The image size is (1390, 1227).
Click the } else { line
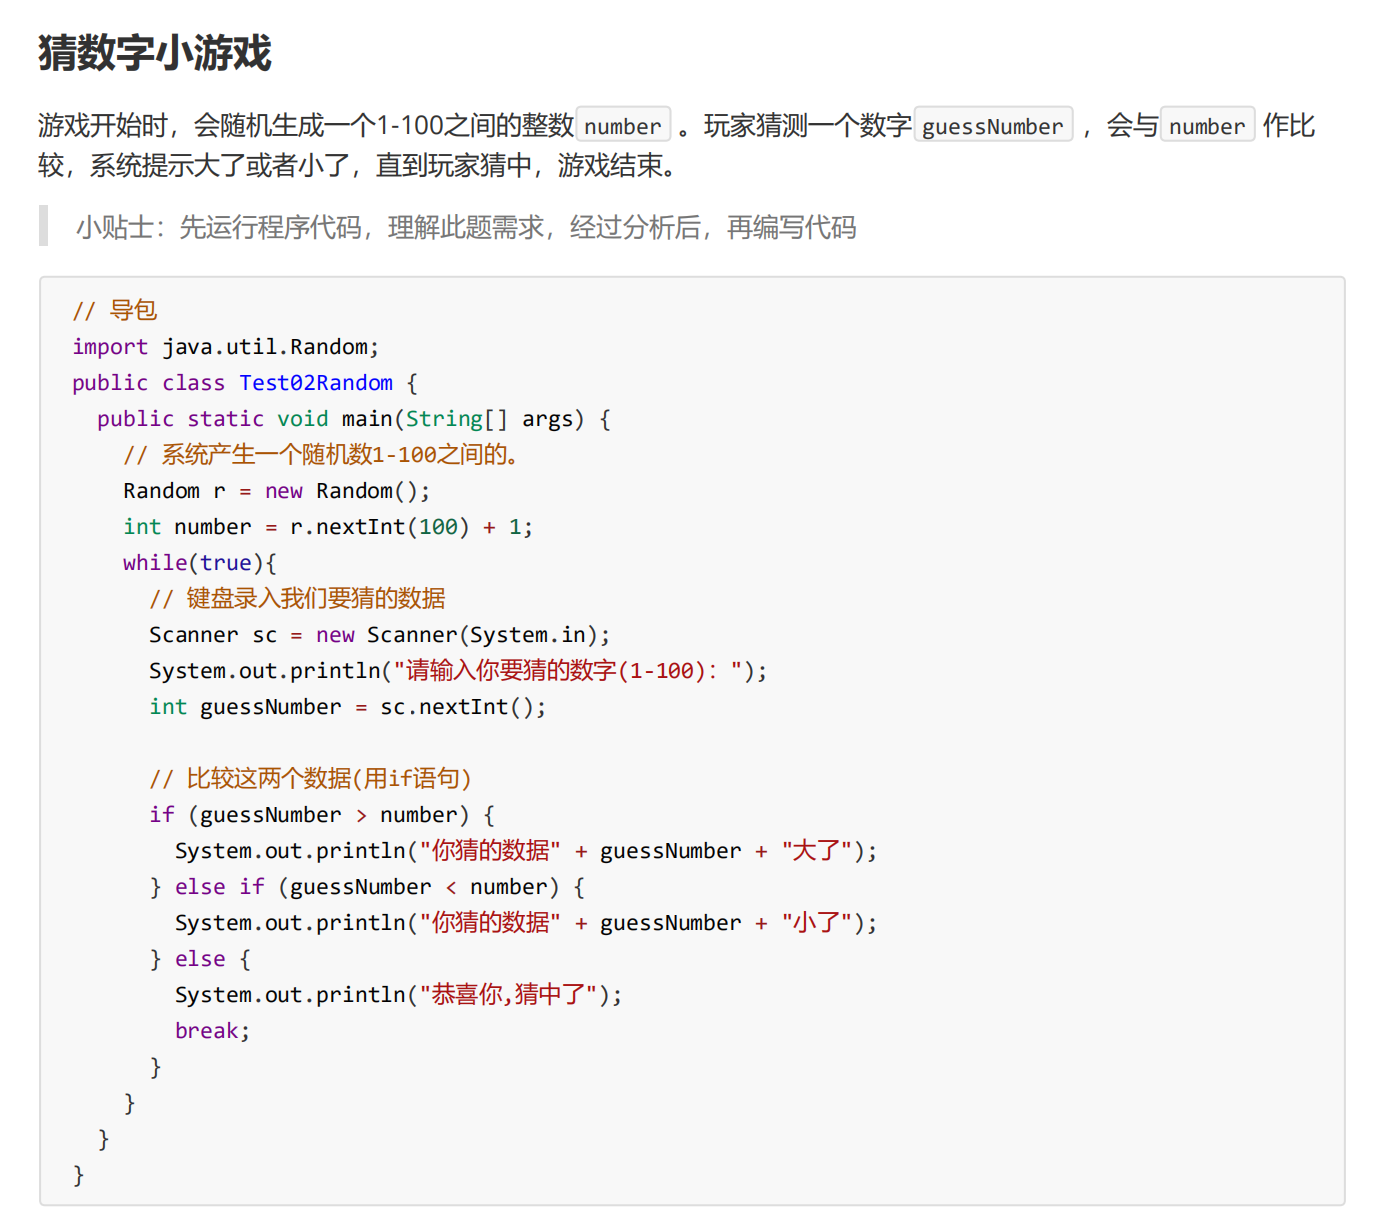[200, 959]
